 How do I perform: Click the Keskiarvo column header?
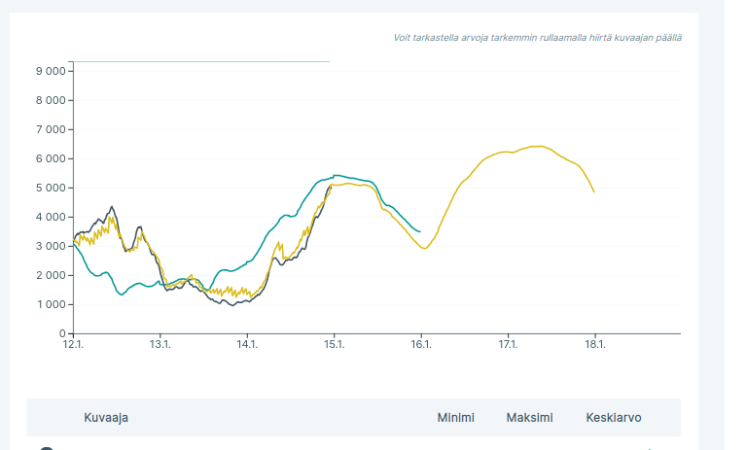613,417
